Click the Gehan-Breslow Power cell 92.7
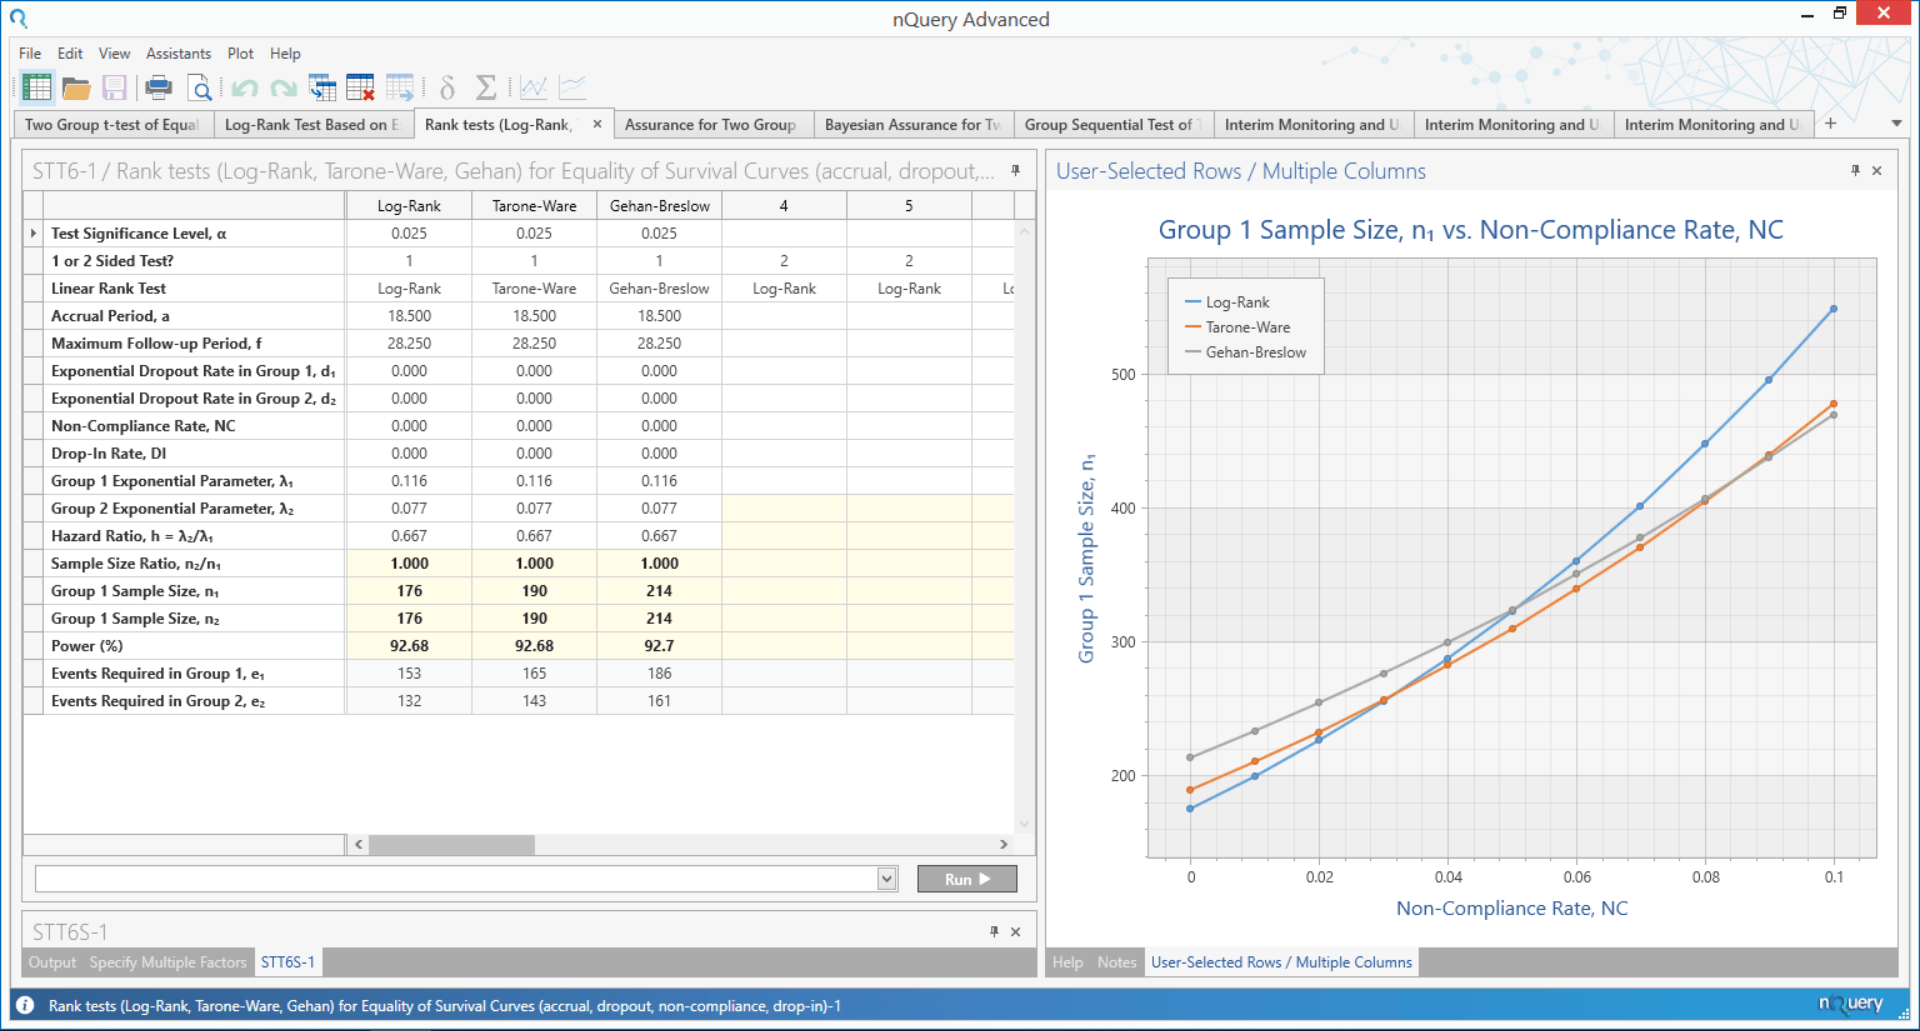 [659, 646]
